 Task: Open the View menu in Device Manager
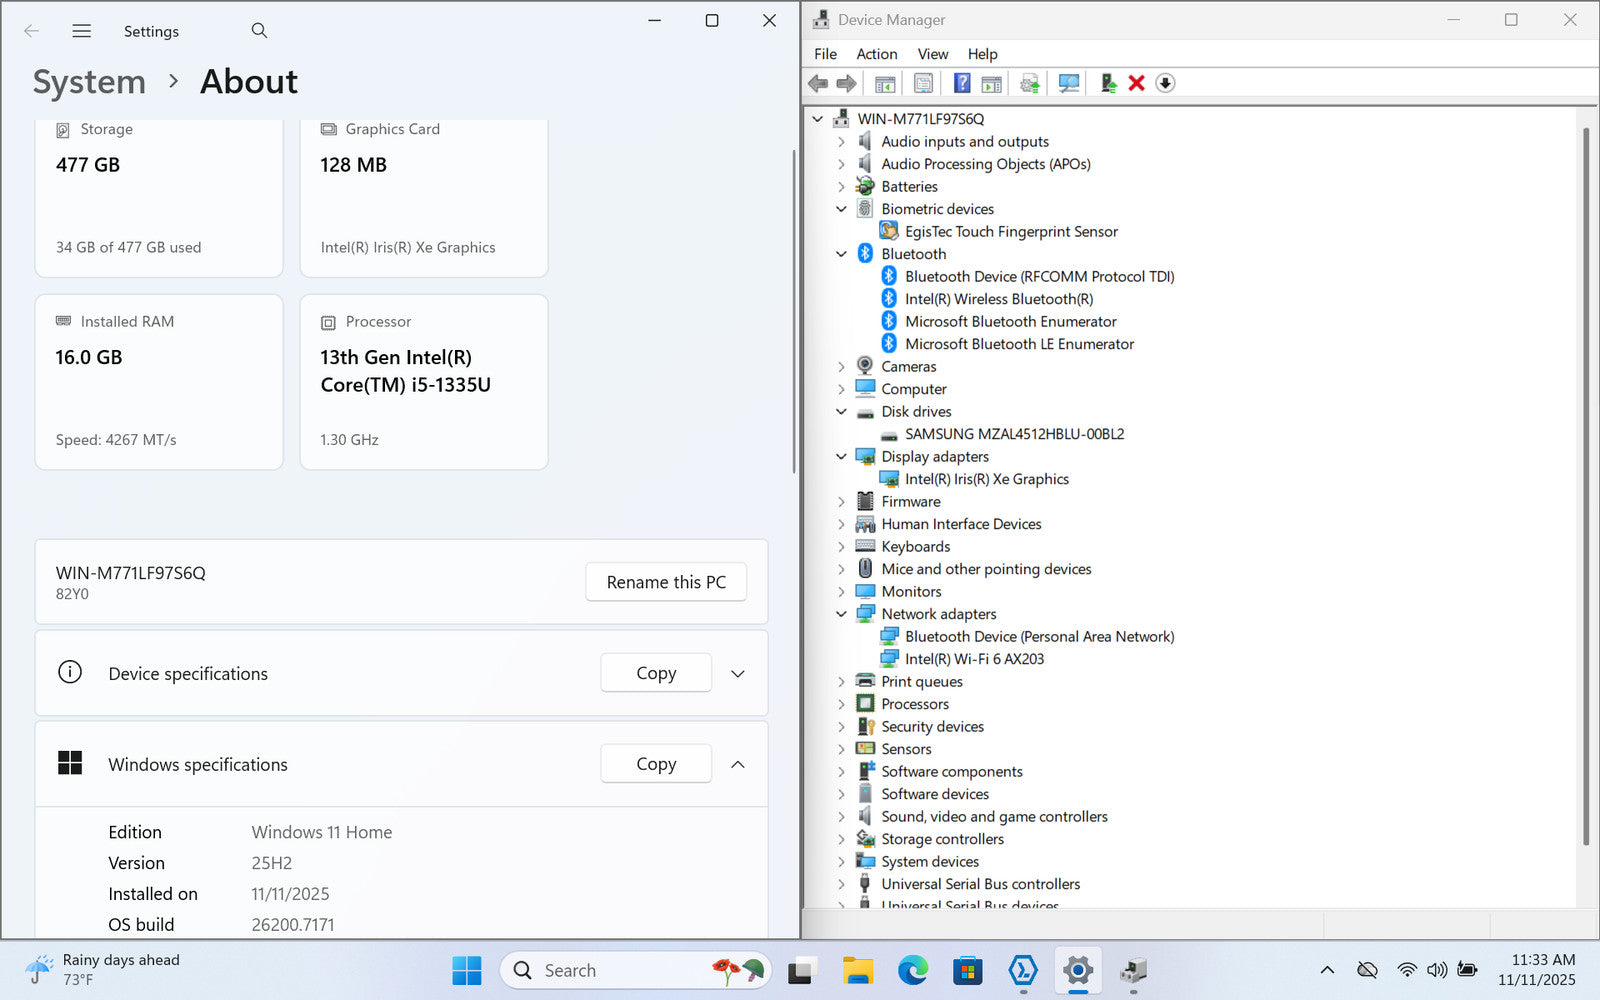click(x=932, y=54)
